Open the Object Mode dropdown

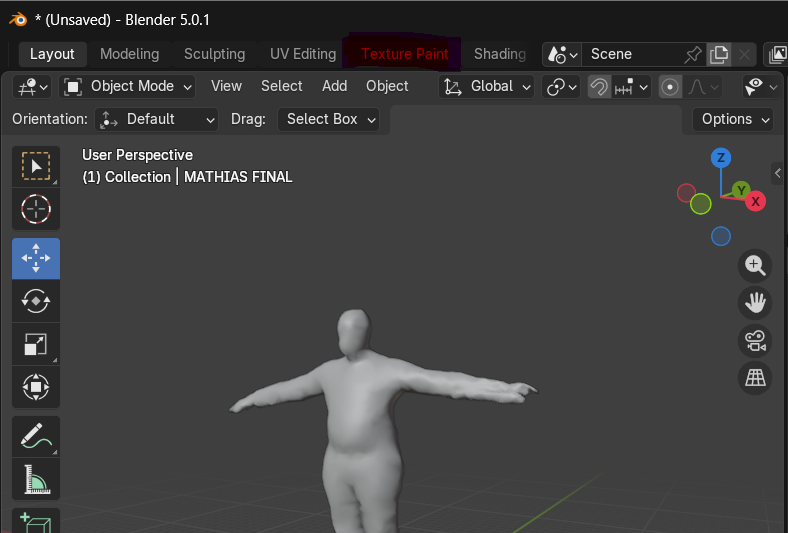[x=128, y=86]
